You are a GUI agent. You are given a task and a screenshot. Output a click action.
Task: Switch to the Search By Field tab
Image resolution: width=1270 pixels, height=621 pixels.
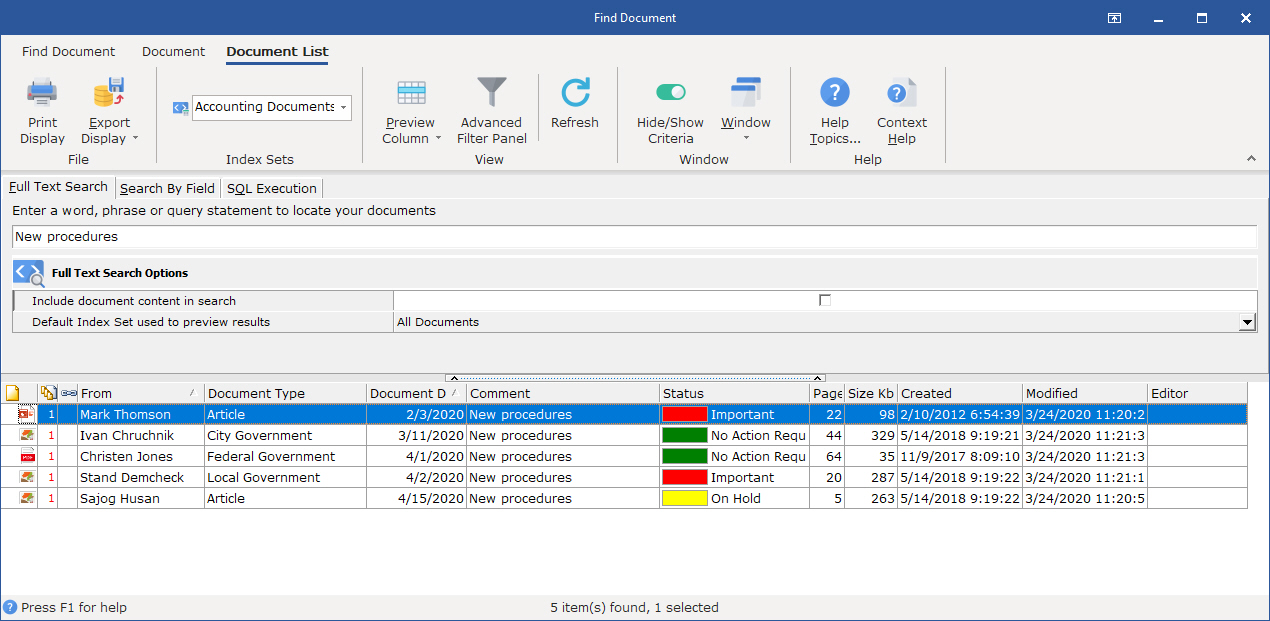pyautogui.click(x=167, y=188)
